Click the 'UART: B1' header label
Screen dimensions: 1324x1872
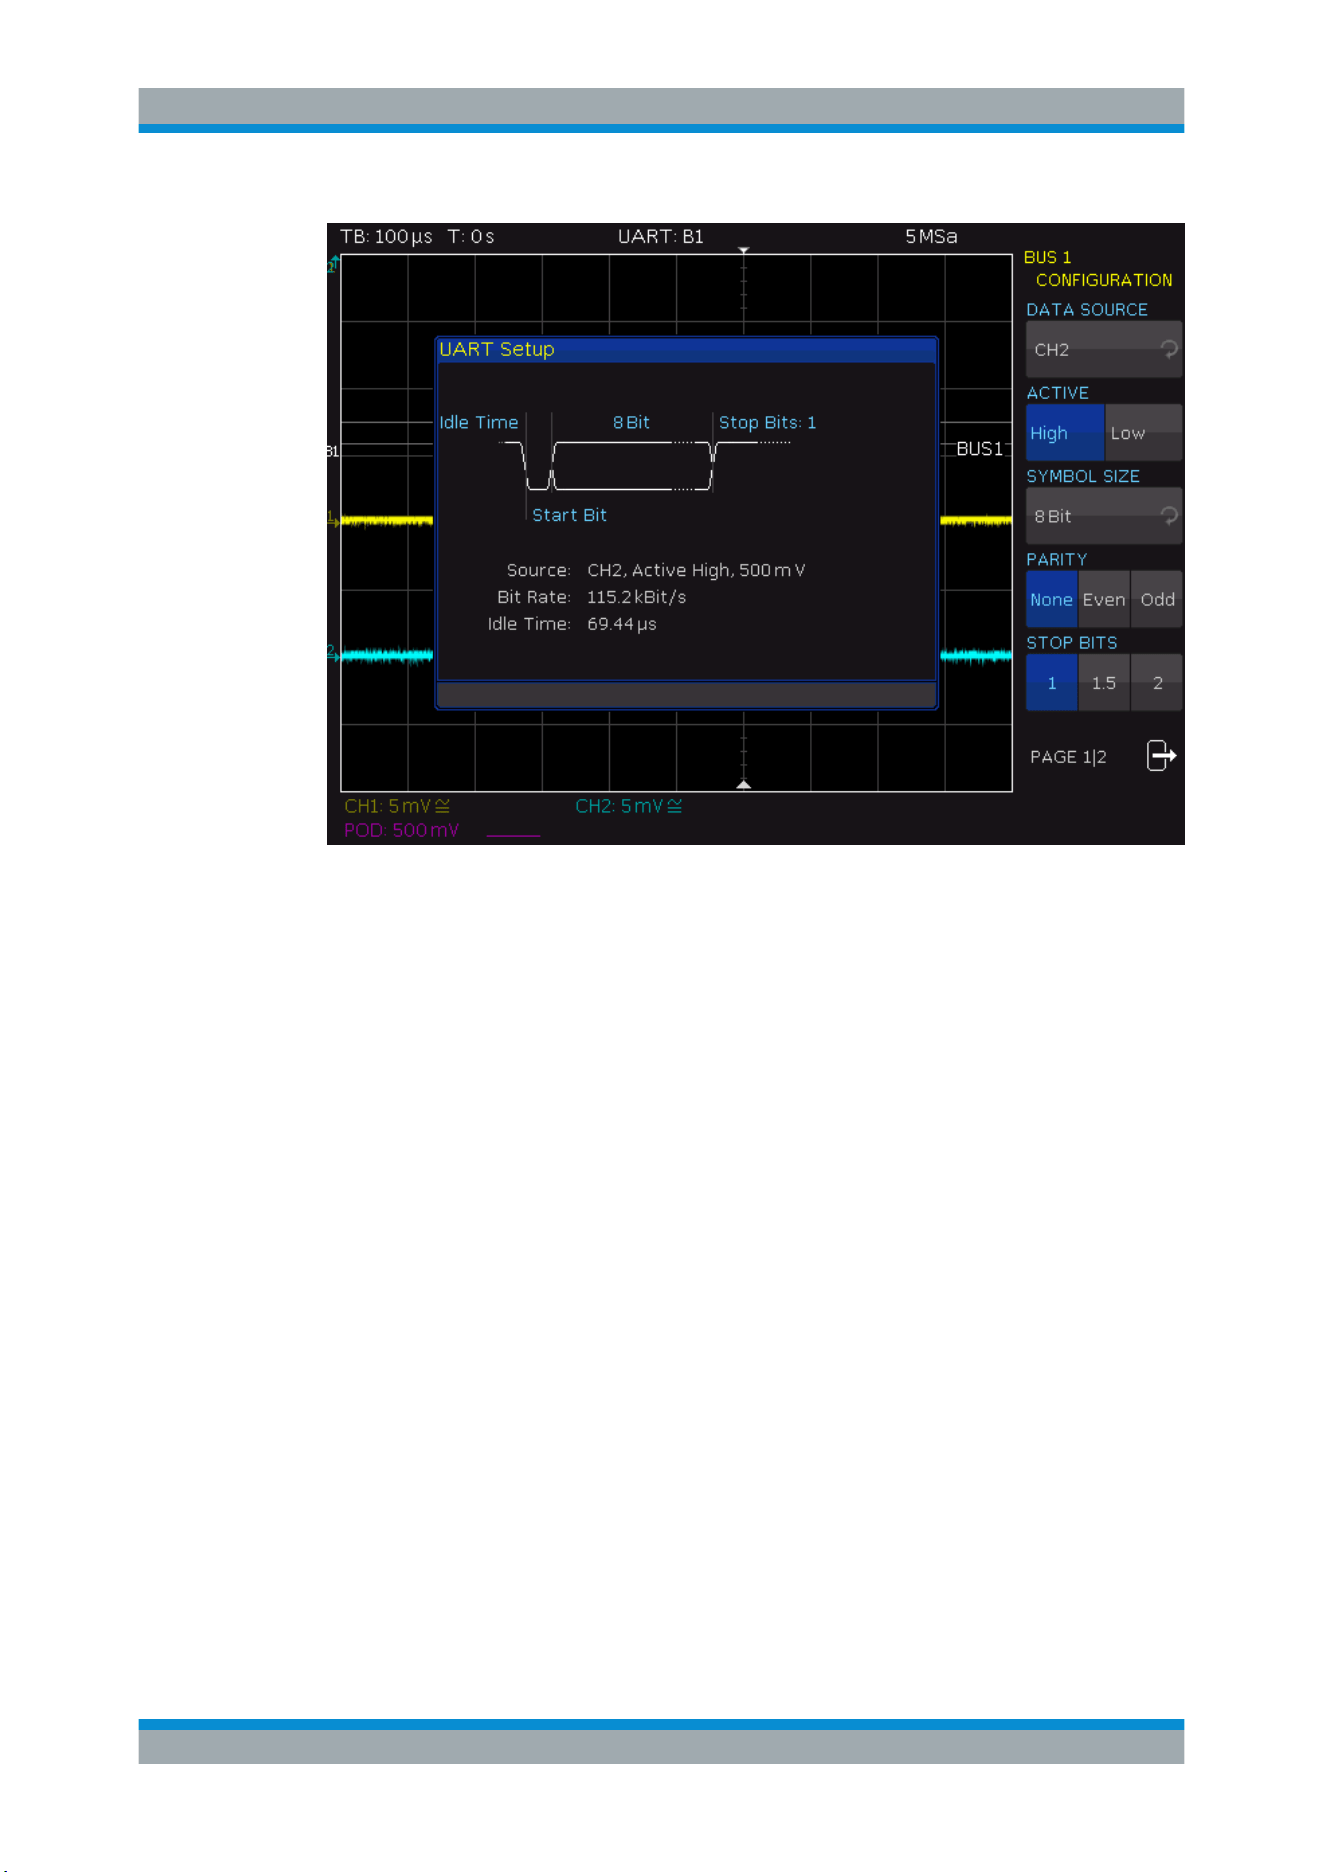661,237
